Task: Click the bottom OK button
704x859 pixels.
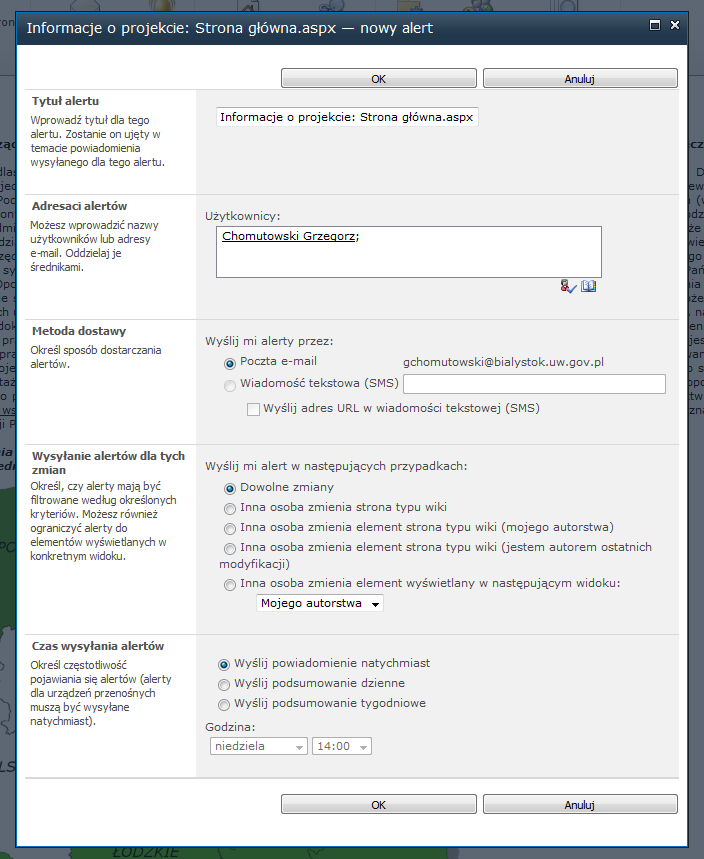Action: tap(379, 804)
